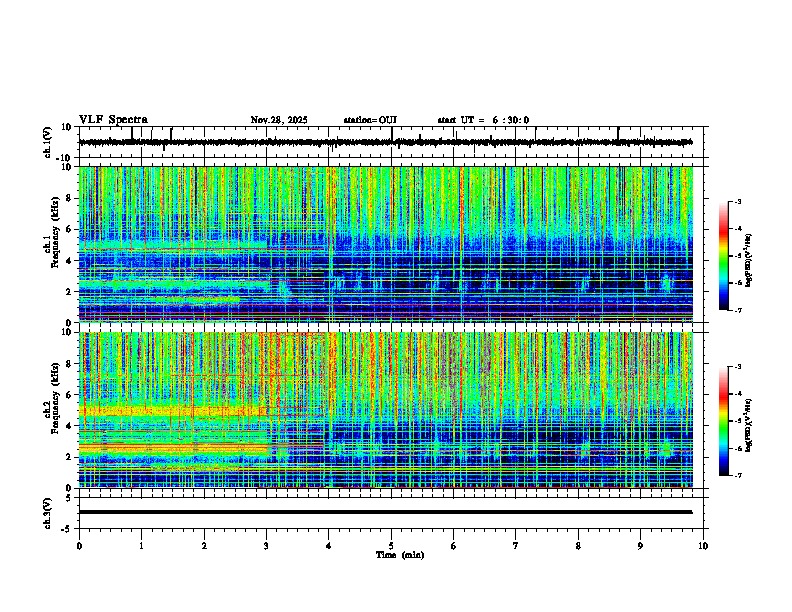Click the ch.1 voltage waveform trace
The image size is (792, 612).
pos(385,142)
